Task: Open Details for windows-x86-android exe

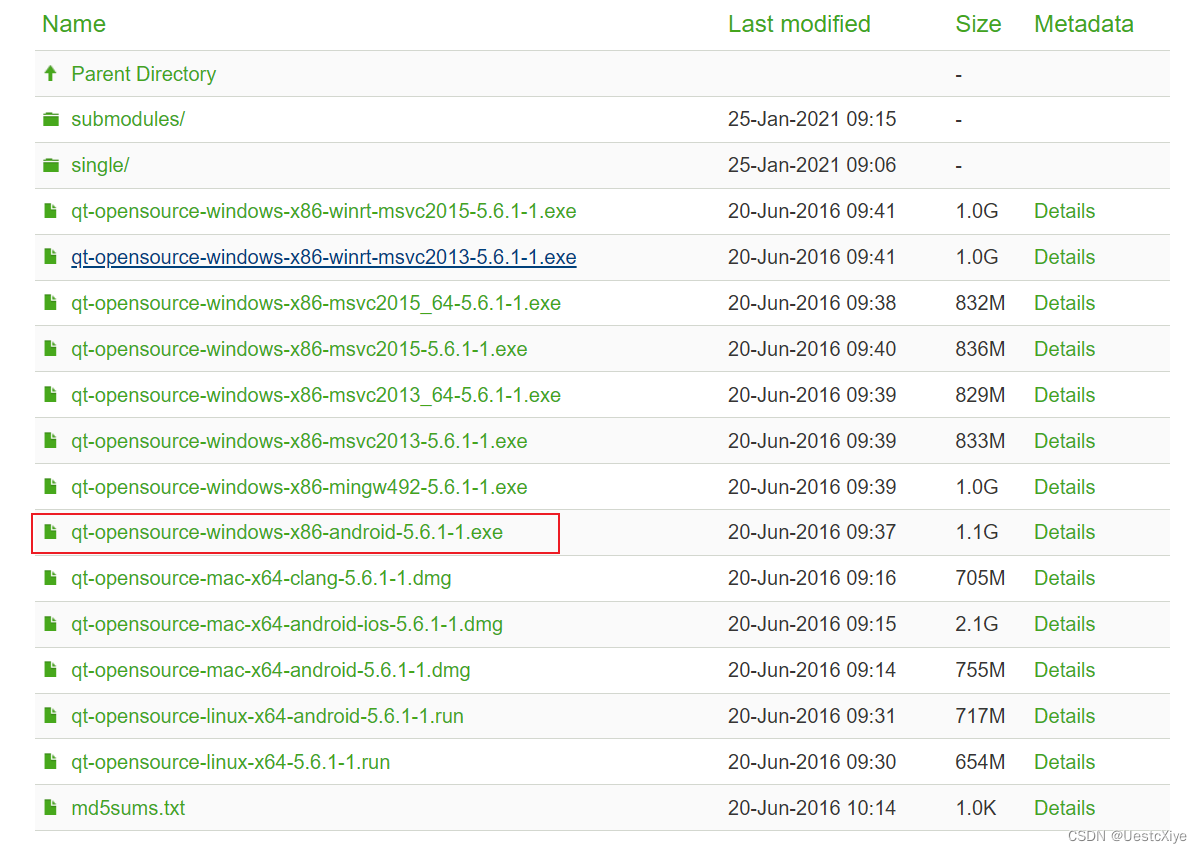Action: (x=1064, y=532)
